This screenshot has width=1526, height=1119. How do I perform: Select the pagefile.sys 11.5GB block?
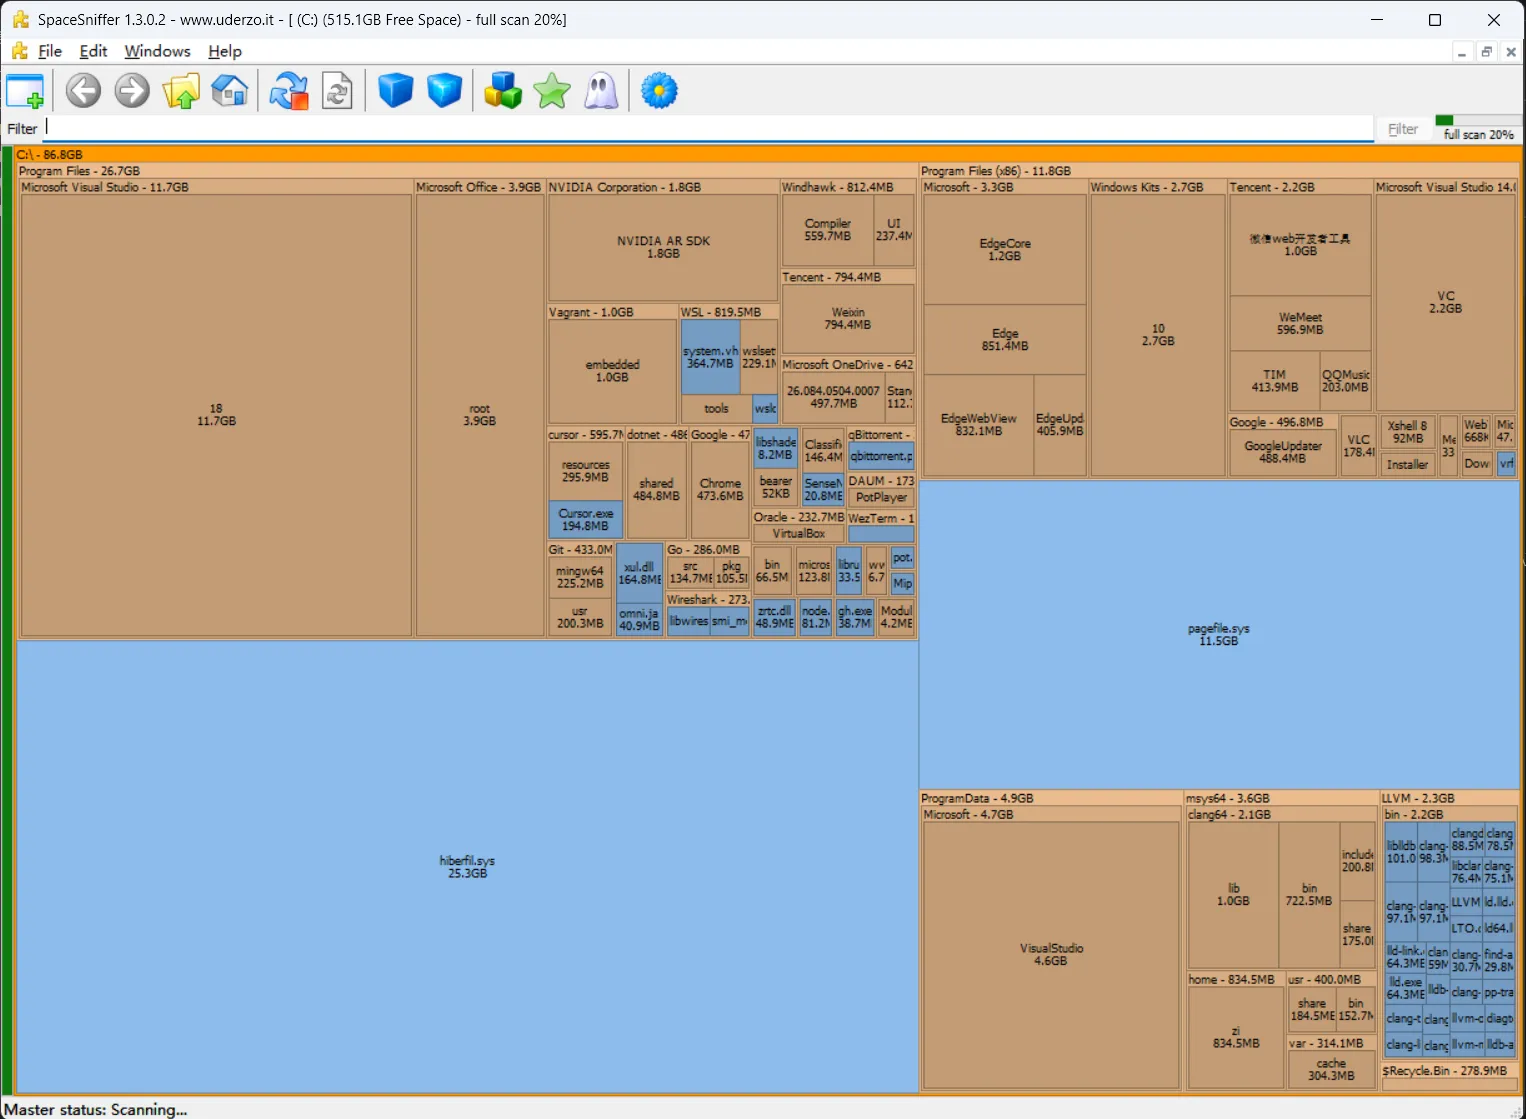[1219, 635]
